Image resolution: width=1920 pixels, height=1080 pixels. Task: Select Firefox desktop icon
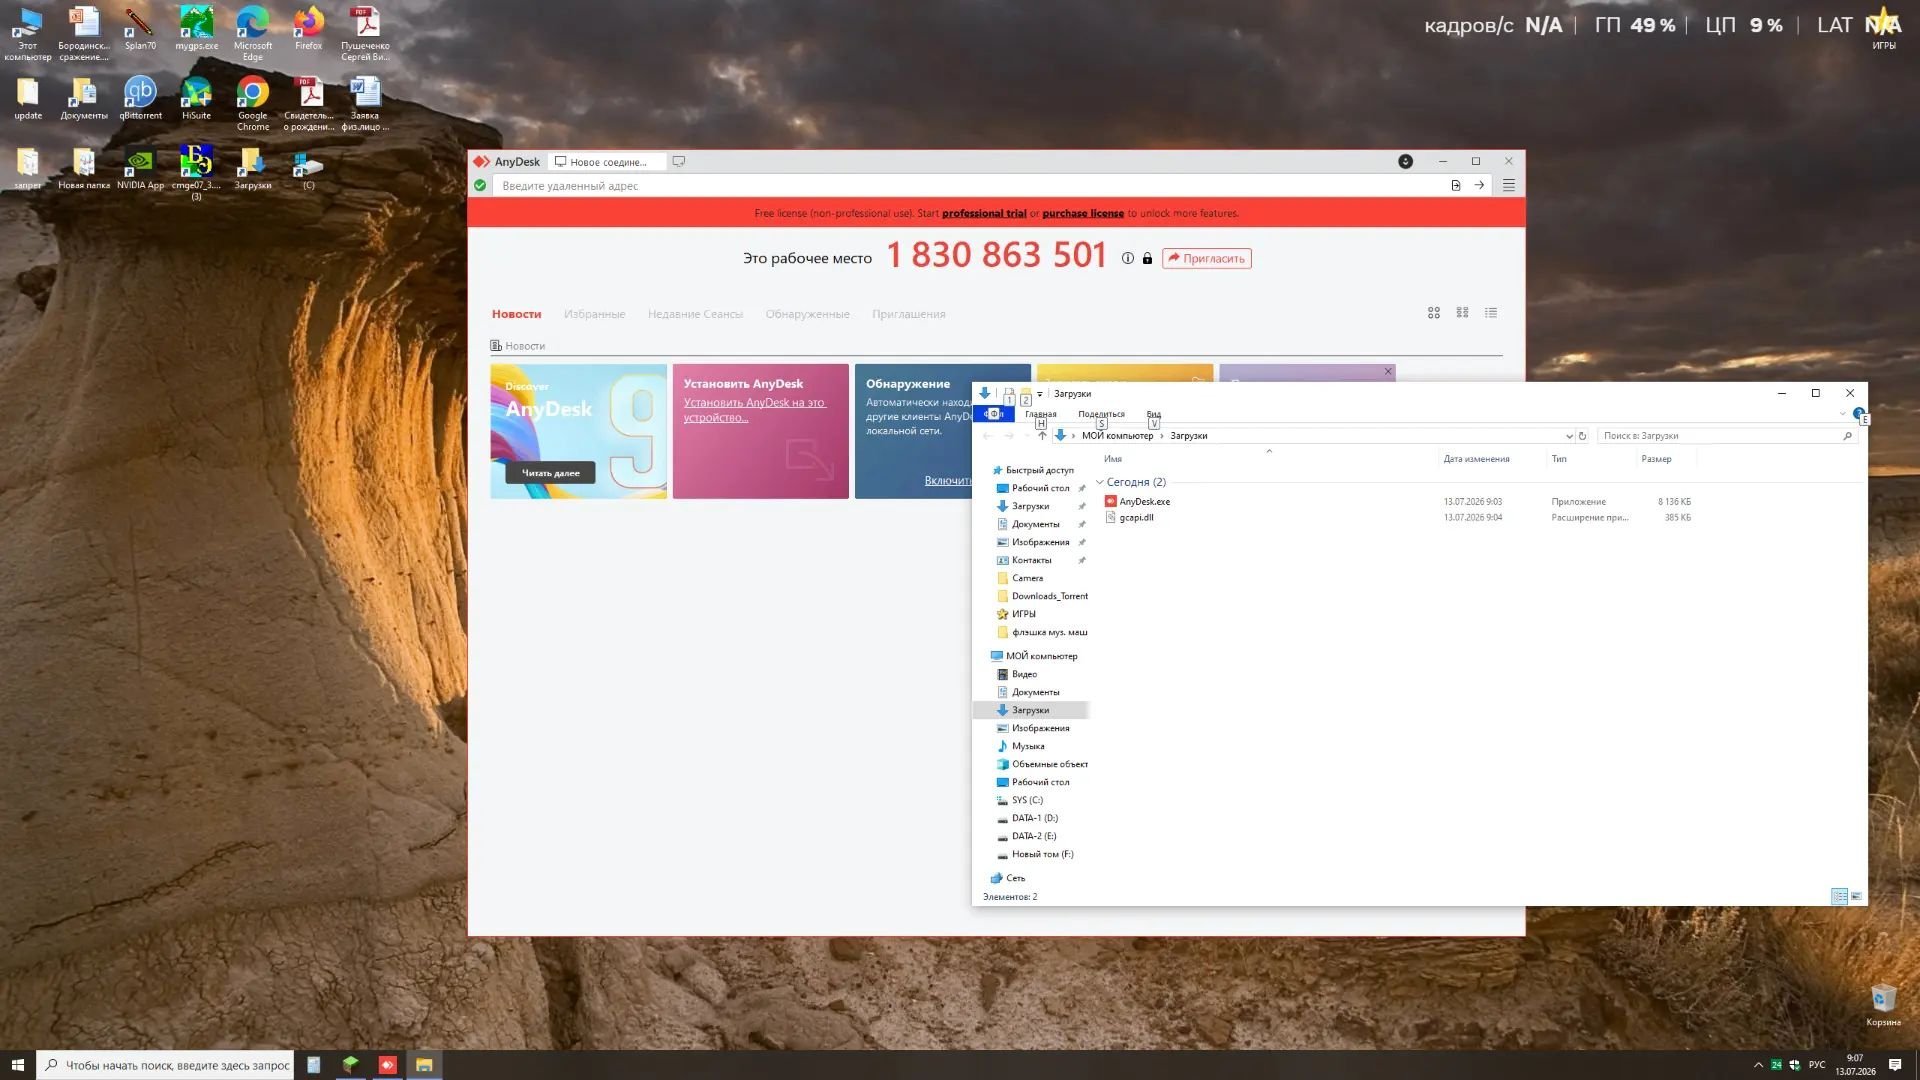point(309,29)
